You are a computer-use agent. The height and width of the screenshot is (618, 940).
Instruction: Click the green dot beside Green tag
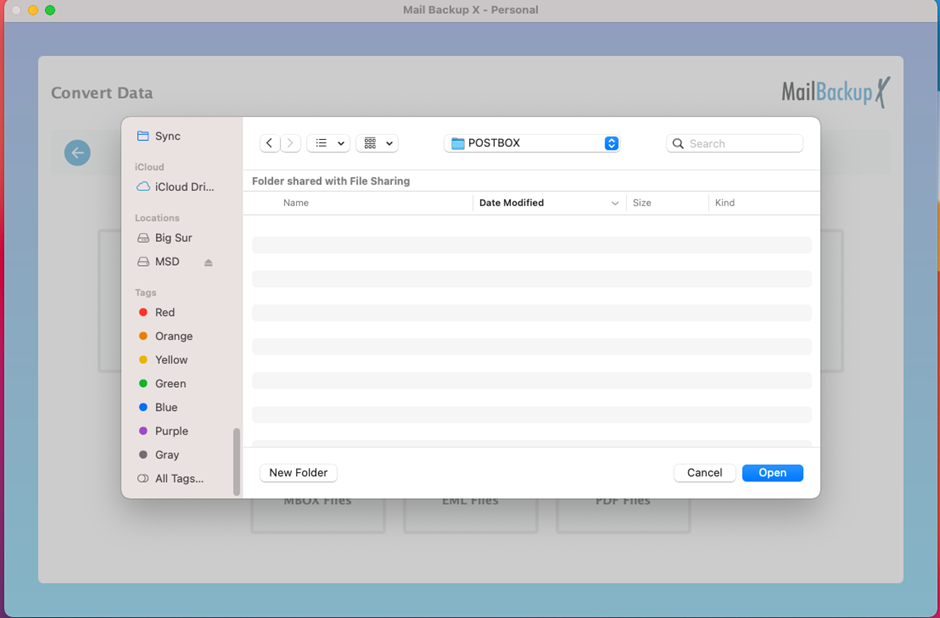click(x=143, y=384)
